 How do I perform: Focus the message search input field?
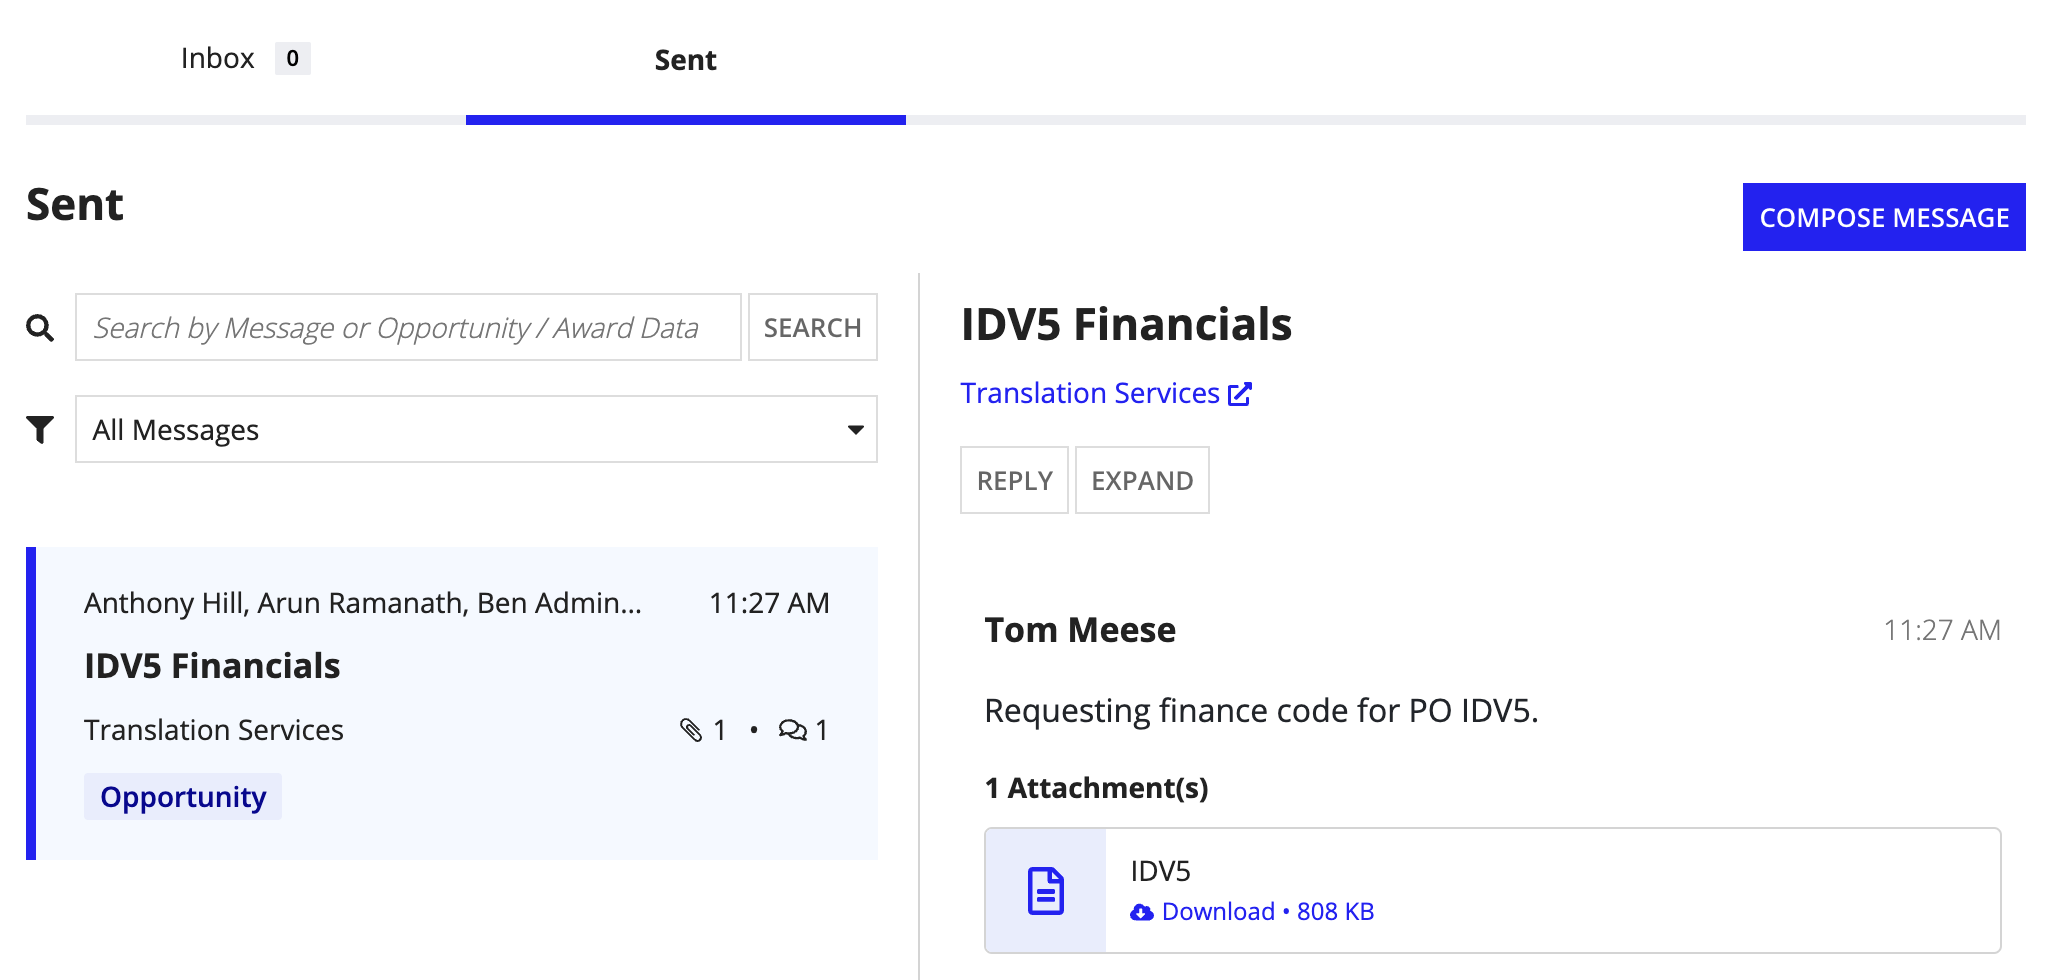(408, 327)
